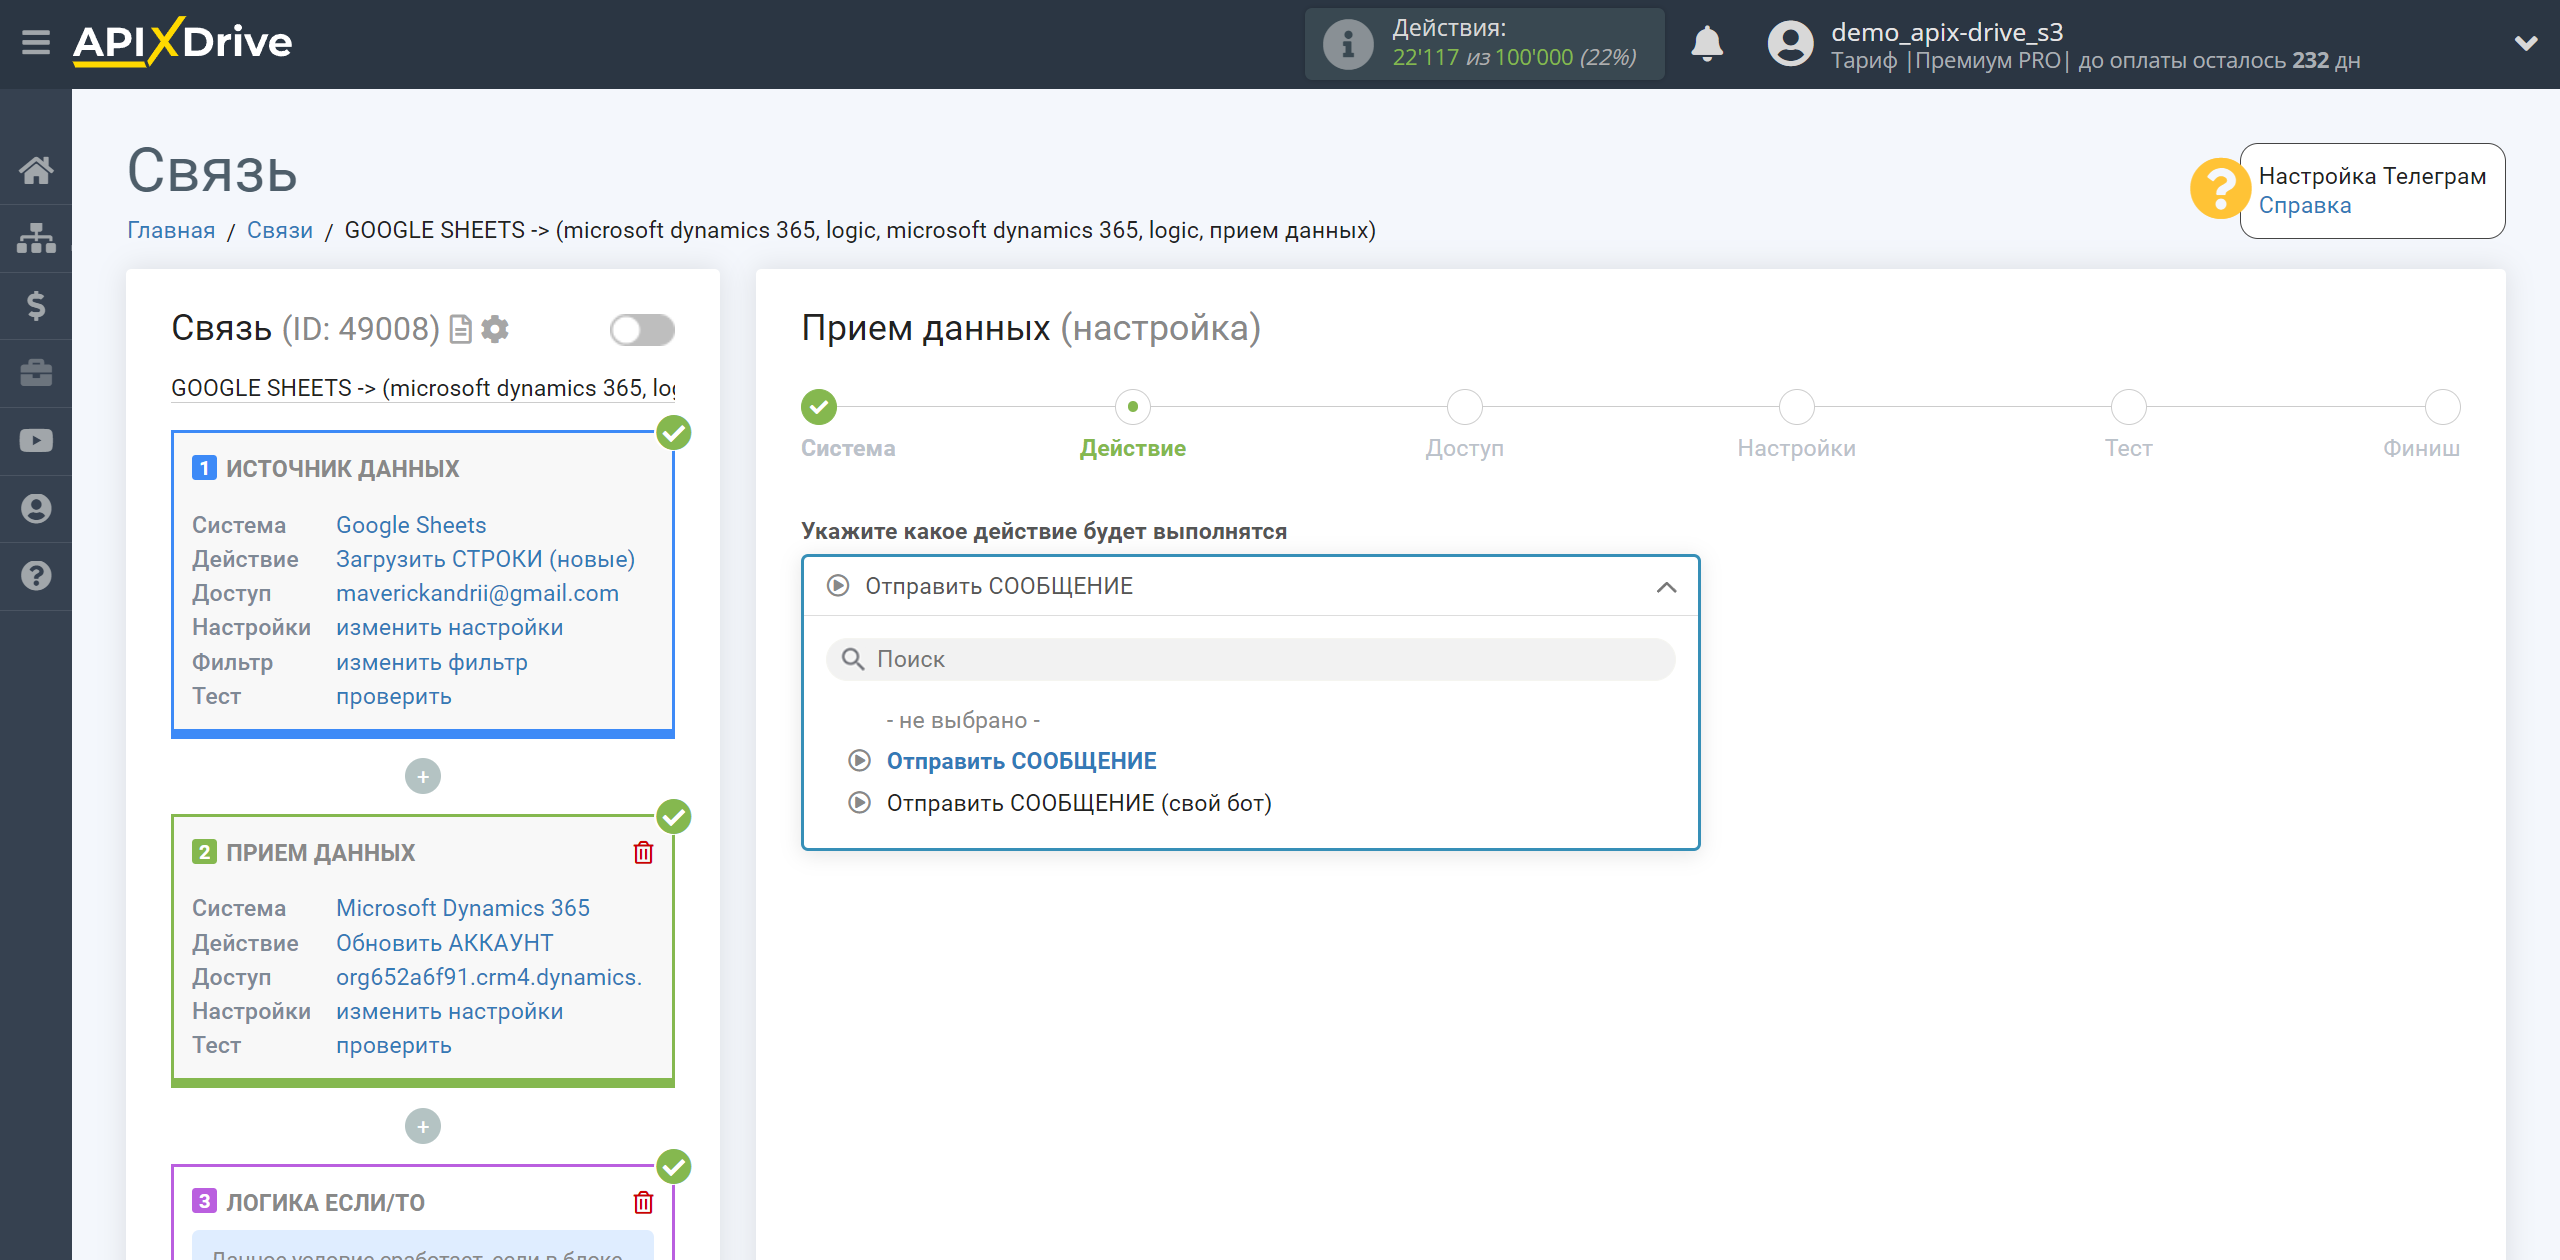
Task: Click ИСТОЧНИК ДАННЫХ block header
Action: click(x=342, y=468)
